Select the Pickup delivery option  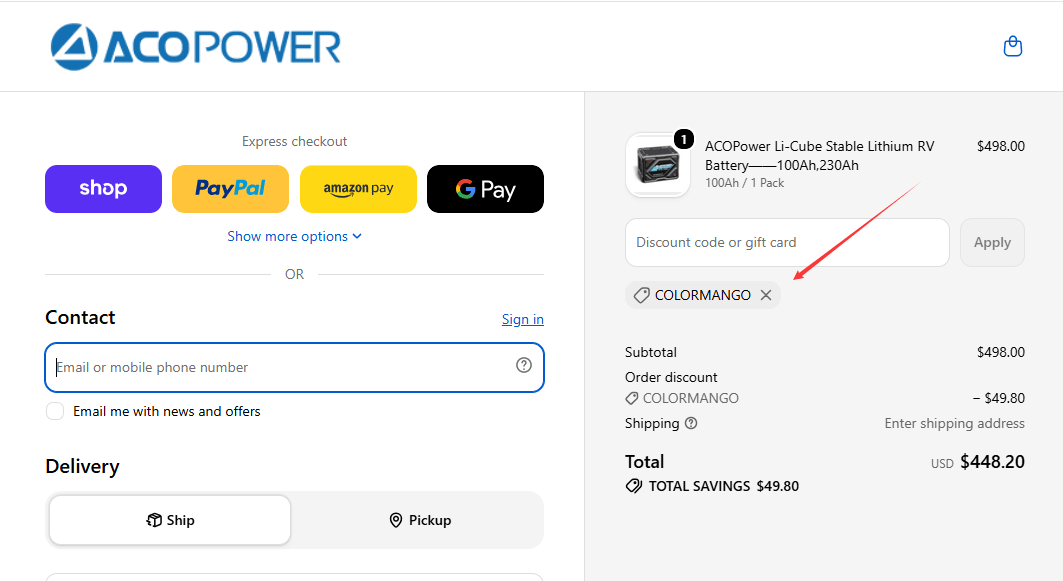[420, 520]
